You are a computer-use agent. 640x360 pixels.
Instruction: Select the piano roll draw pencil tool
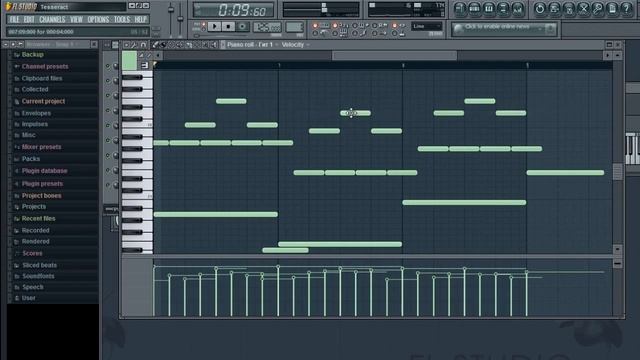155,45
